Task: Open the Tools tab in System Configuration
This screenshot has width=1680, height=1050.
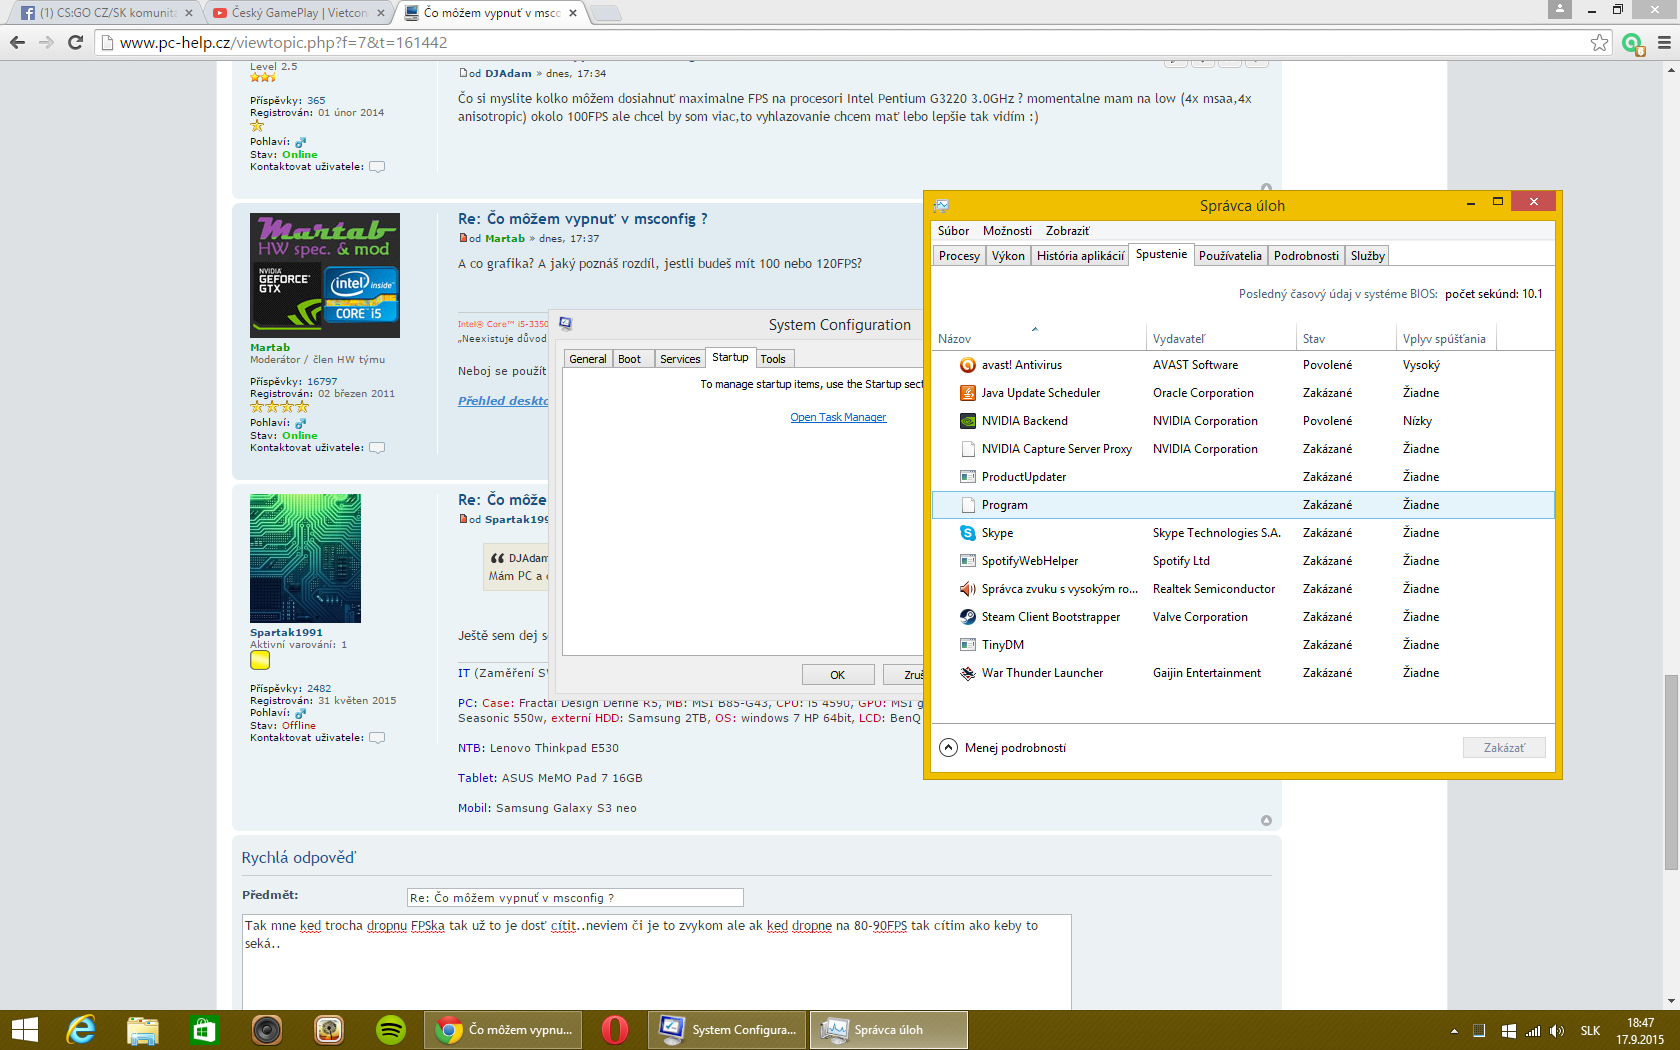Action: pyautogui.click(x=773, y=359)
